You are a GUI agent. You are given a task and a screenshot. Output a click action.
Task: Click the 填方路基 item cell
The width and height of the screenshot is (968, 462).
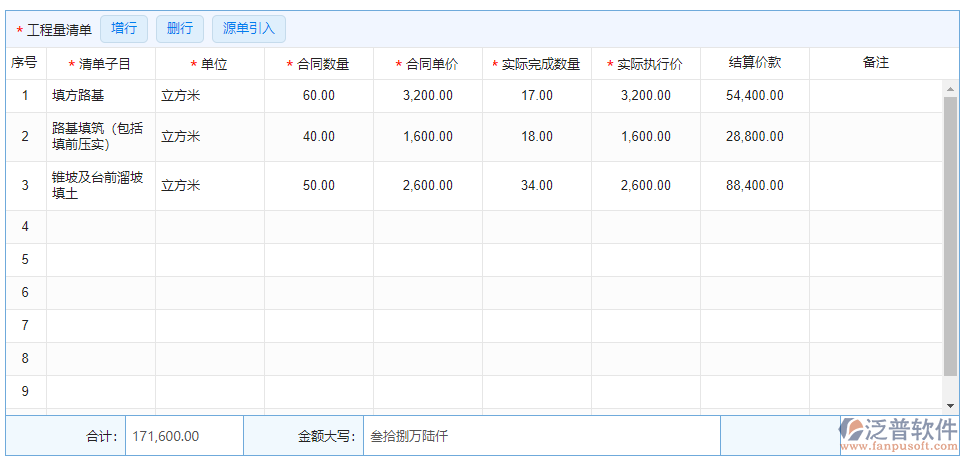101,96
